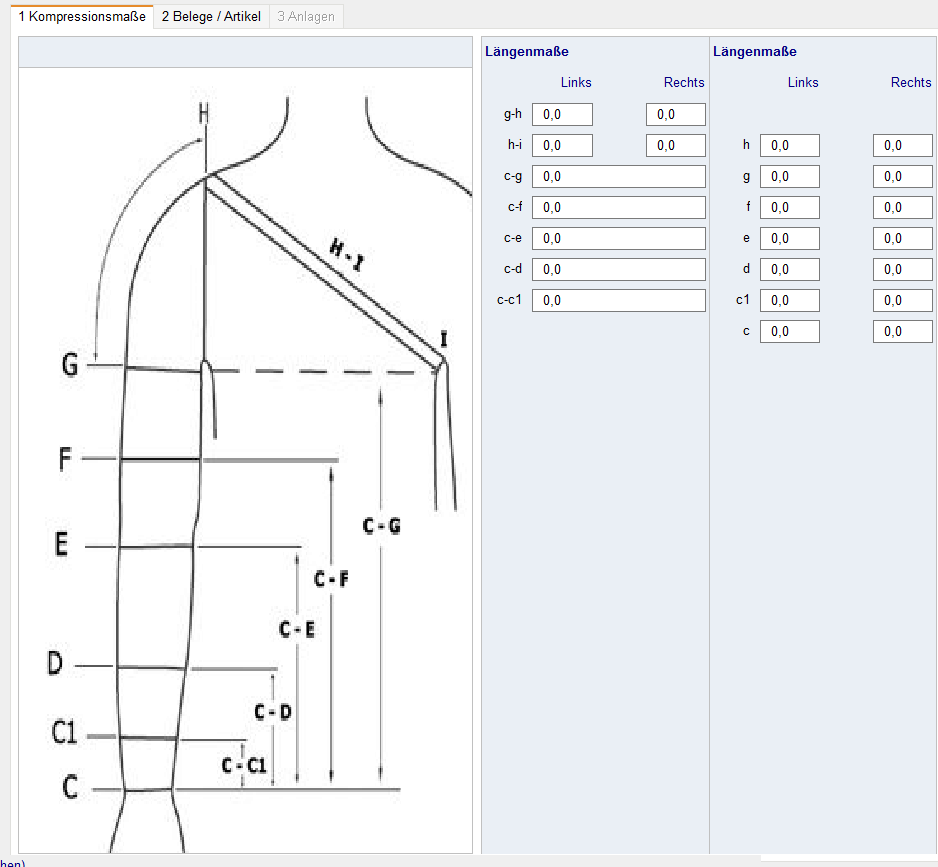Click the Rechts input field for g-h
Image resolution: width=938 pixels, height=867 pixels.
(676, 115)
